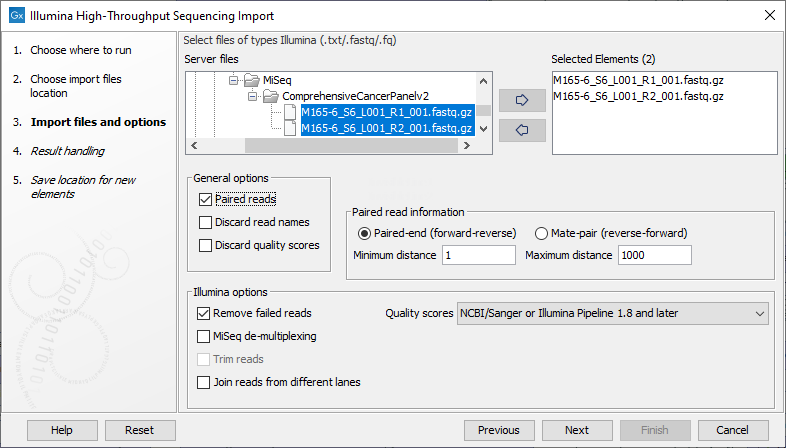Select step 5 Save location for new elements
The image size is (786, 448).
click(x=83, y=187)
